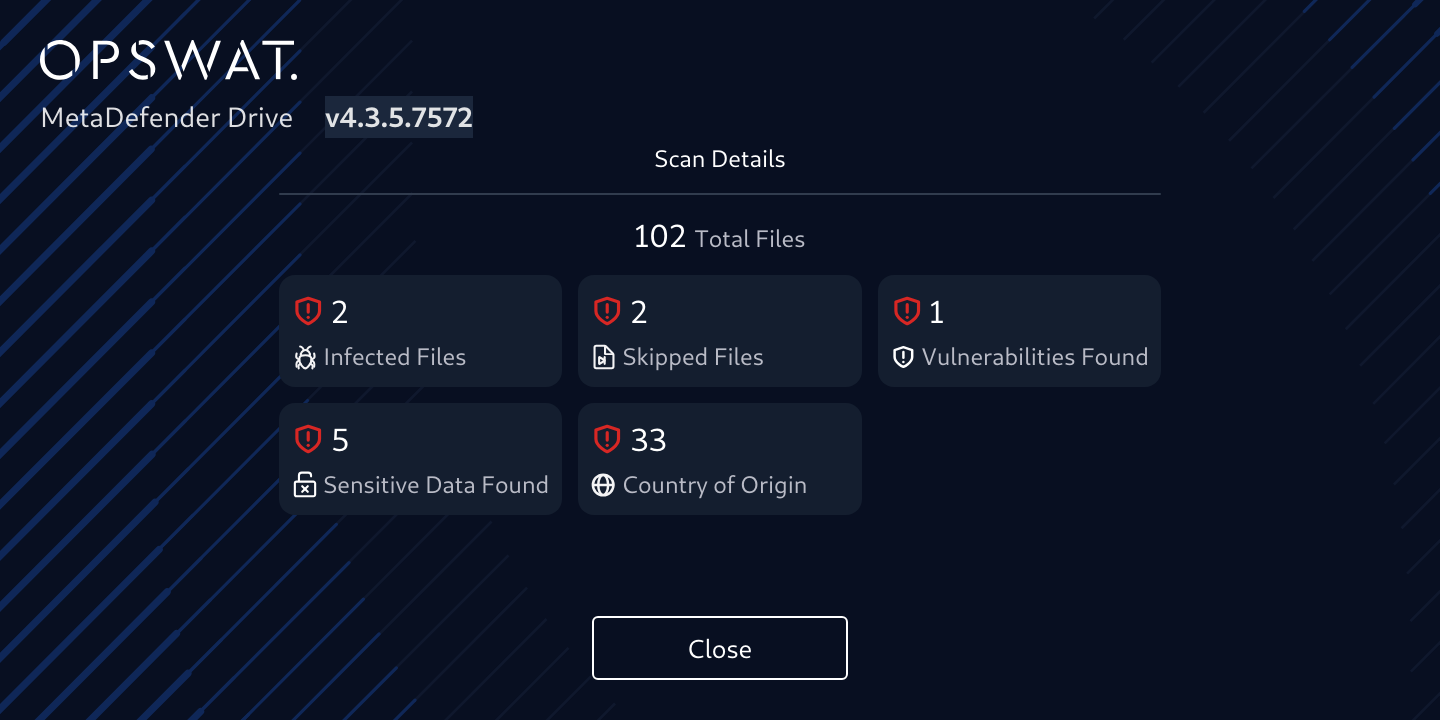Open the Country of Origin label
Screen dimensions: 1440x720
pyautogui.click(x=714, y=485)
